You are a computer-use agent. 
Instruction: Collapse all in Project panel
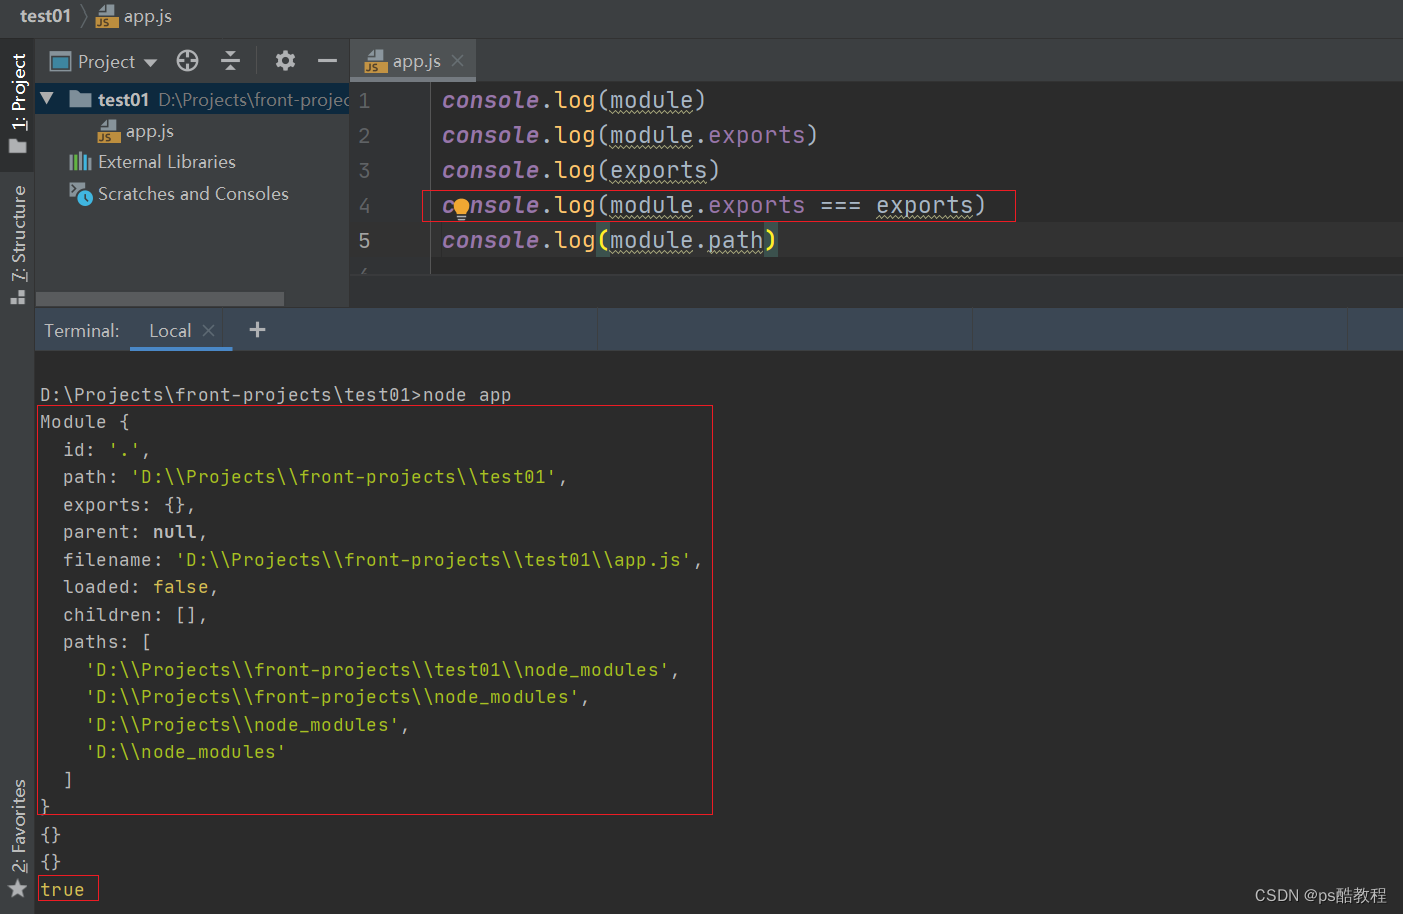(x=230, y=61)
